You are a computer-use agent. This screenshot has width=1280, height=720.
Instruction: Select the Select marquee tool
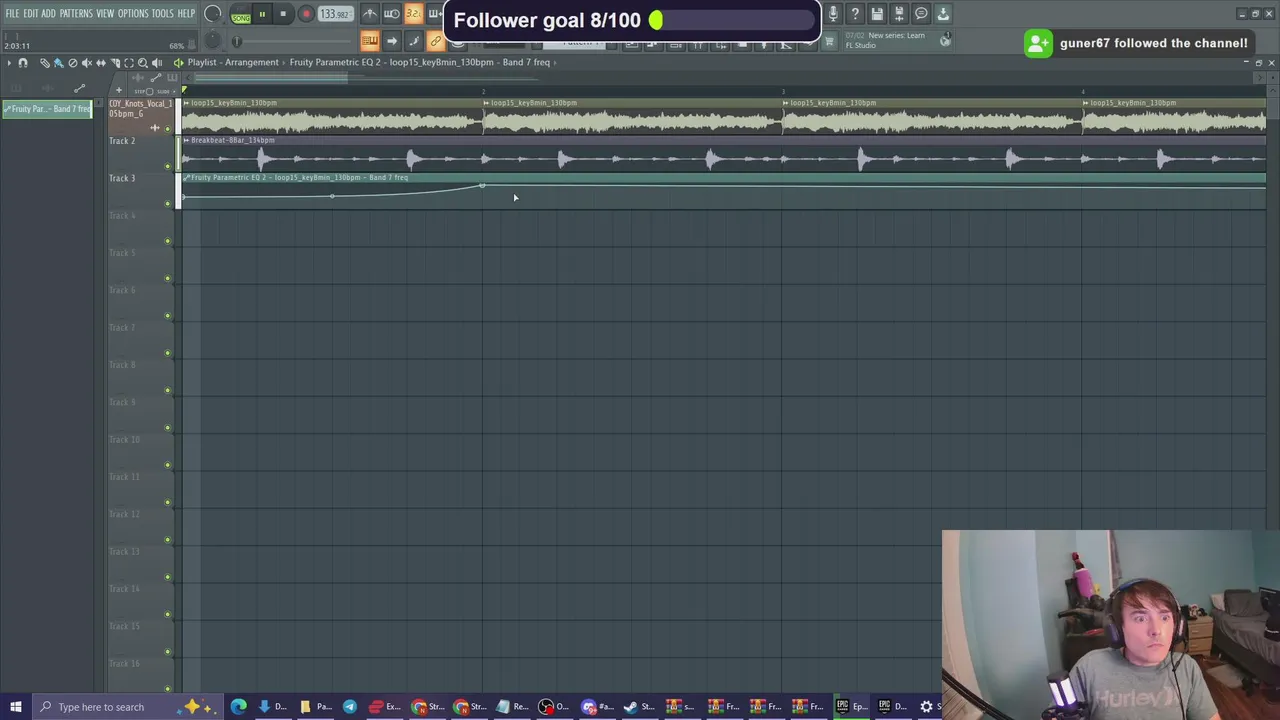(x=128, y=63)
